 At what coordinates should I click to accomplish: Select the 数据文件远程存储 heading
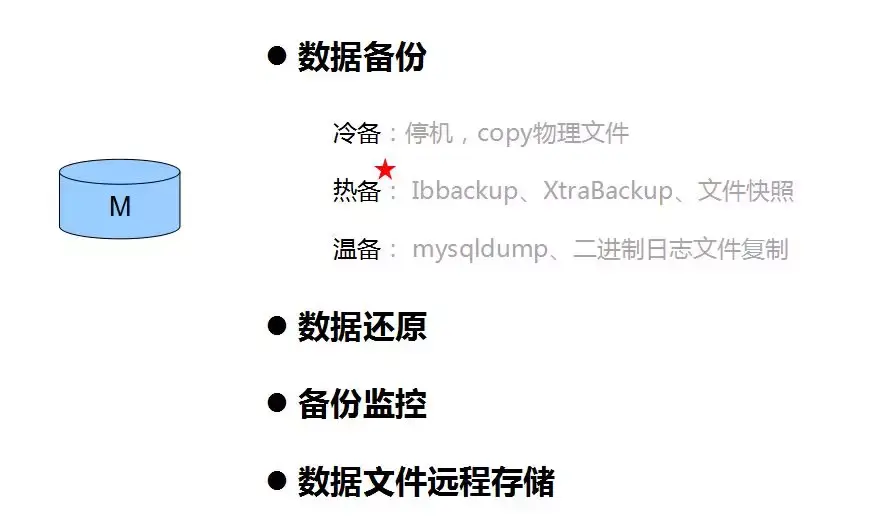426,482
